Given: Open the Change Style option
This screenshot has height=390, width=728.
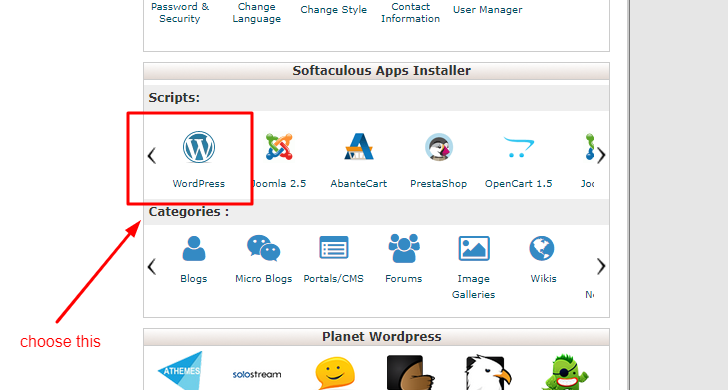Looking at the screenshot, I should tap(333, 10).
